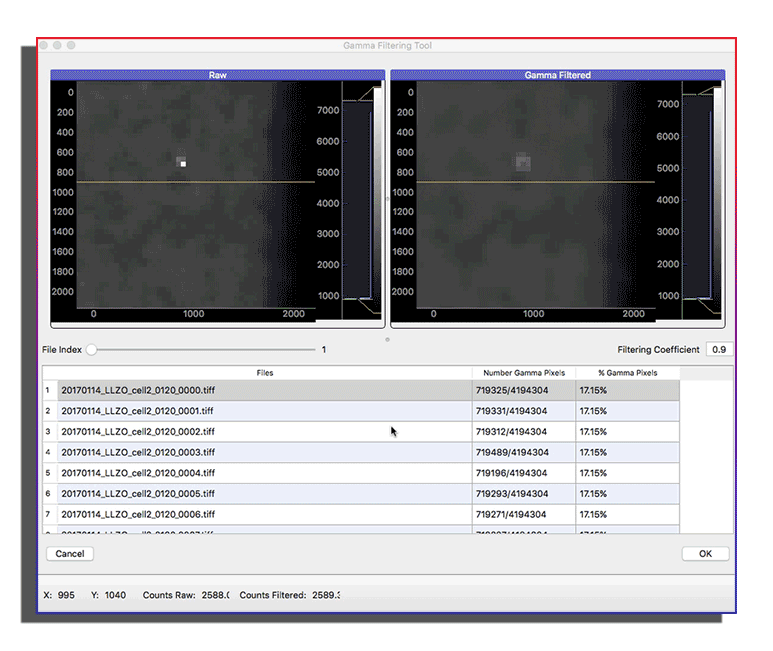The height and width of the screenshot is (651, 773).
Task: Click the bright pixel in Raw image
Action: [x=183, y=163]
